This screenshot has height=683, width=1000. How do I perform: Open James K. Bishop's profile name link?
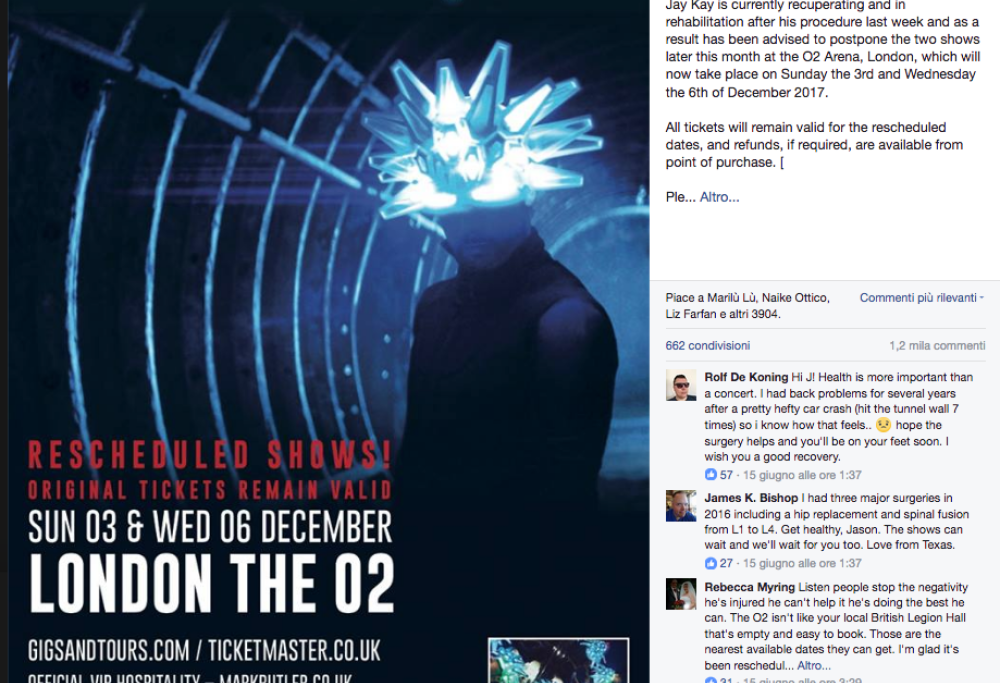pyautogui.click(x=751, y=497)
